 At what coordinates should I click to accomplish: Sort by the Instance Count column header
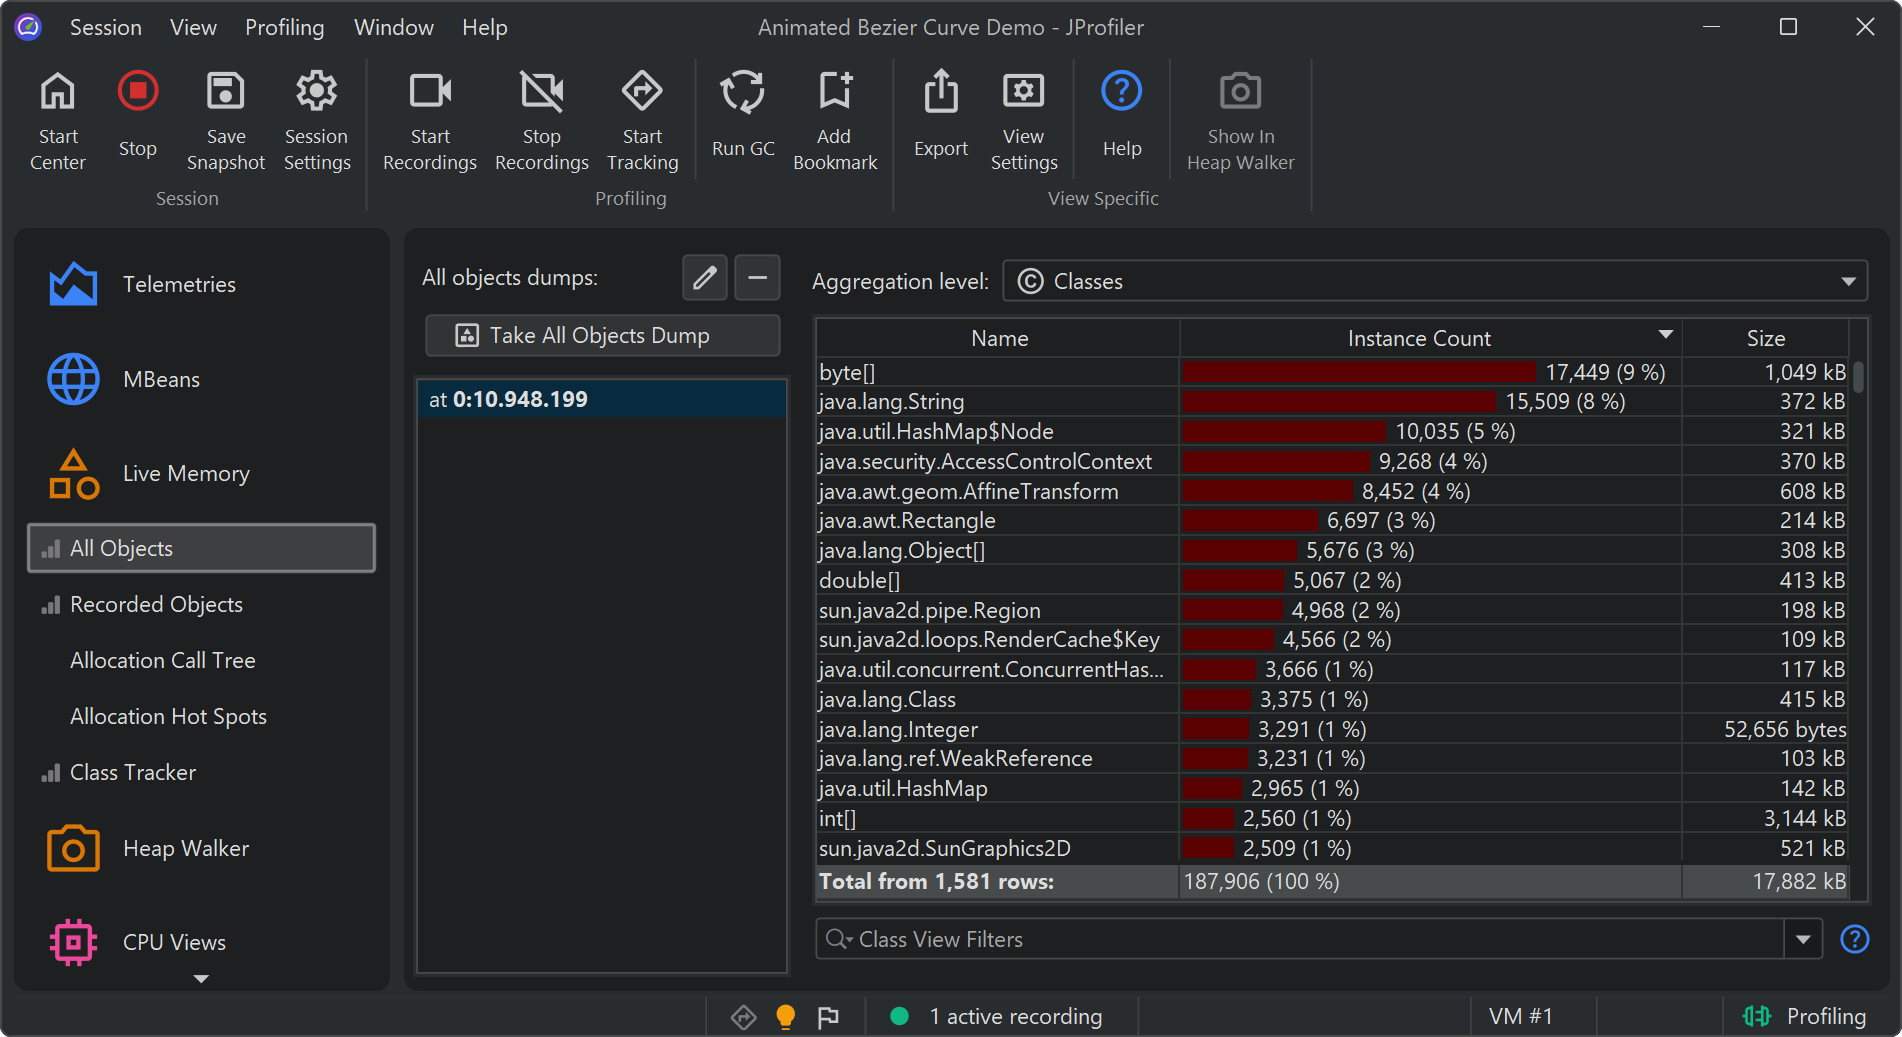[x=1418, y=338]
